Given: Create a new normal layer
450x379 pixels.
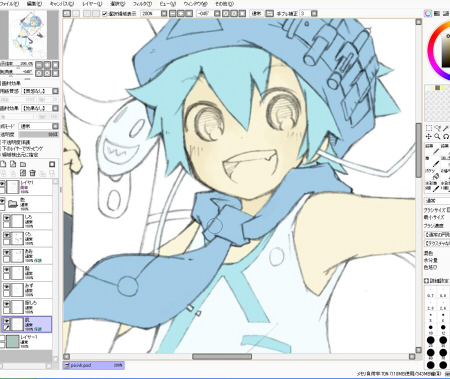Looking at the screenshot, I should [x=3, y=164].
